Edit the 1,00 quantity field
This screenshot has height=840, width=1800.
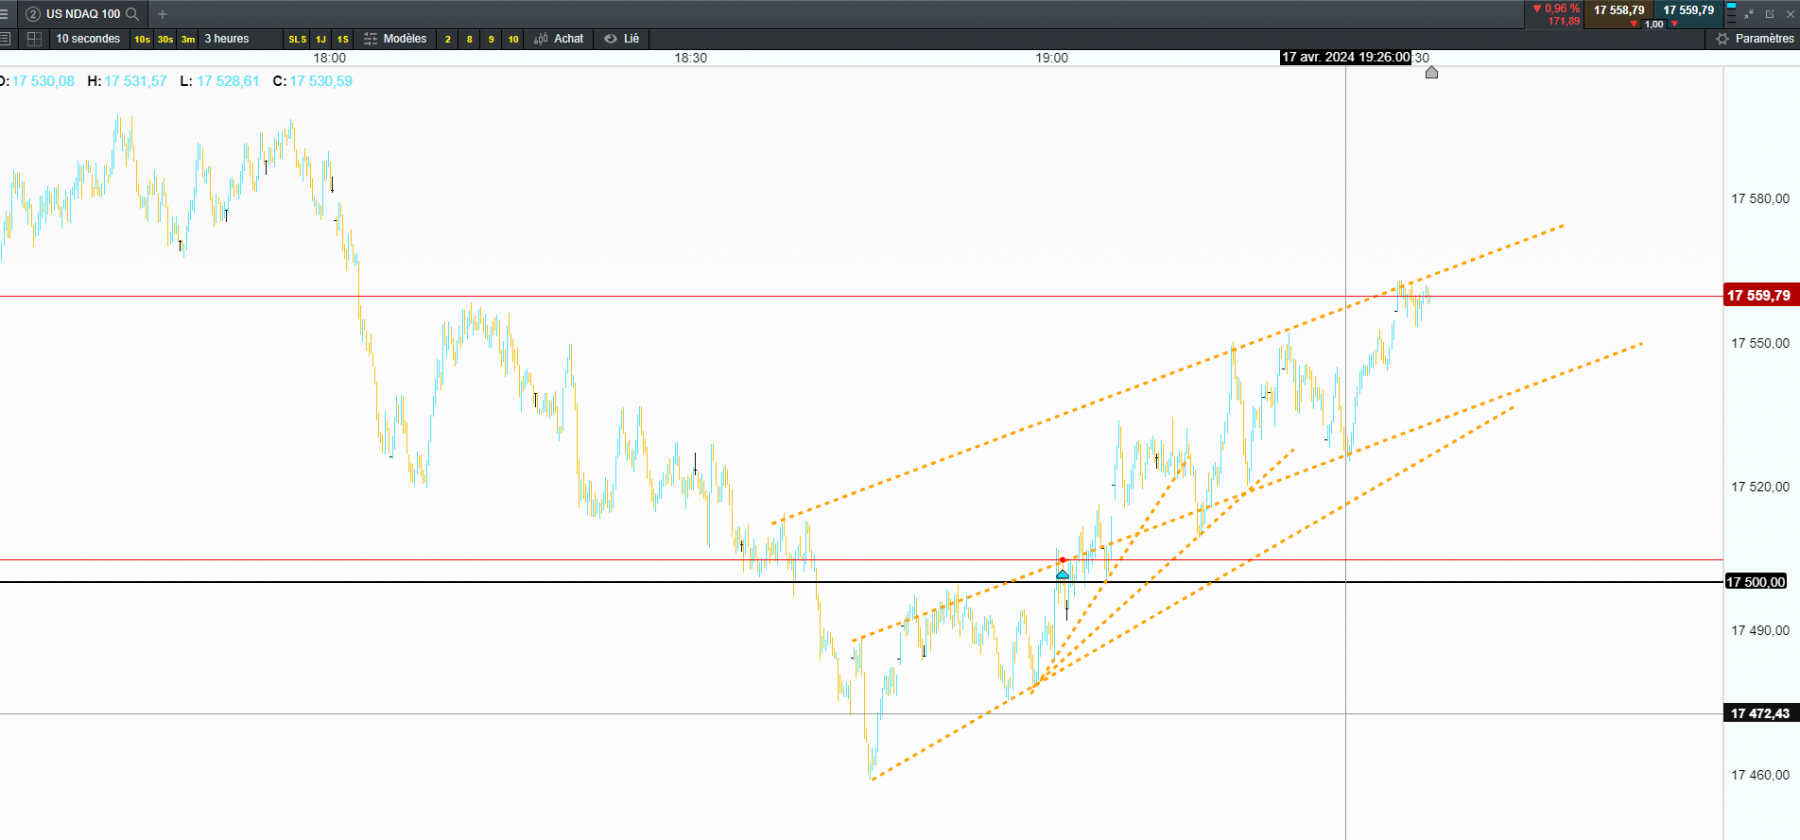click(x=1654, y=24)
